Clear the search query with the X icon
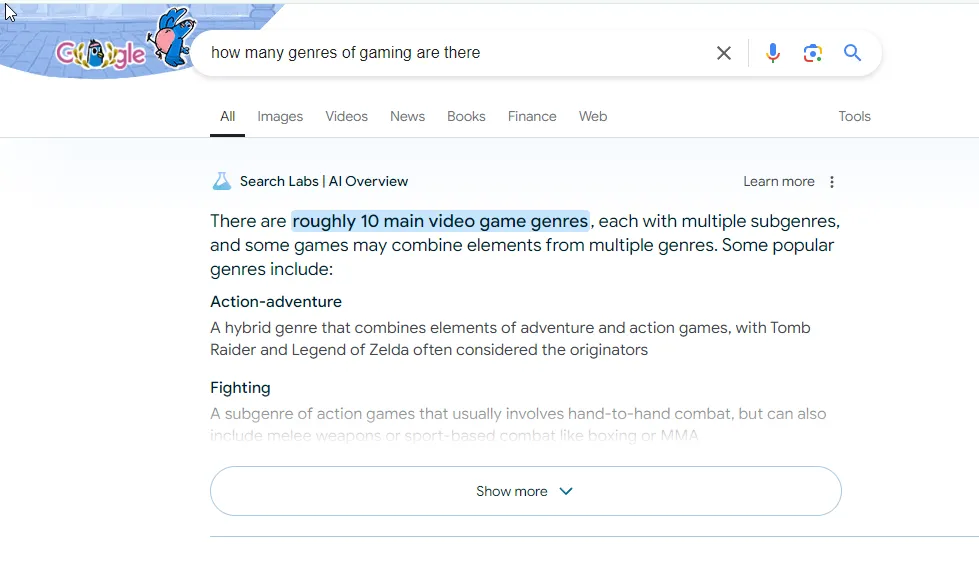This screenshot has height=564, width=979. pos(724,53)
